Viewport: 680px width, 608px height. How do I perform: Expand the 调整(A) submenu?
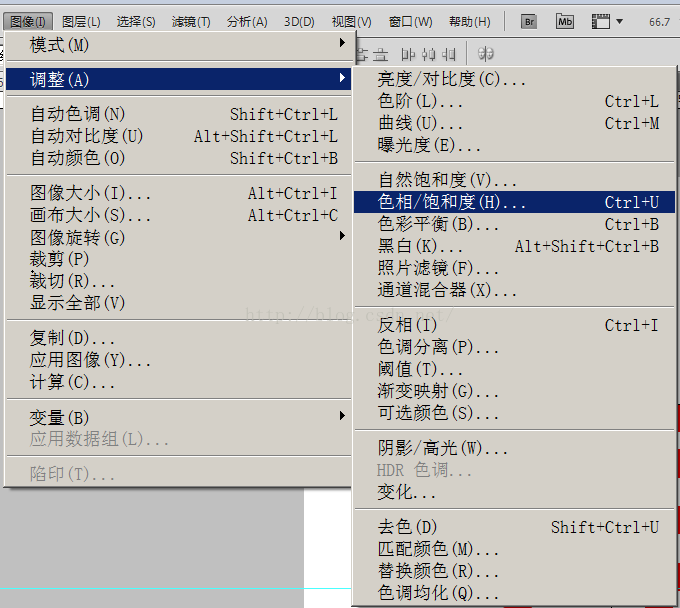tap(179, 79)
